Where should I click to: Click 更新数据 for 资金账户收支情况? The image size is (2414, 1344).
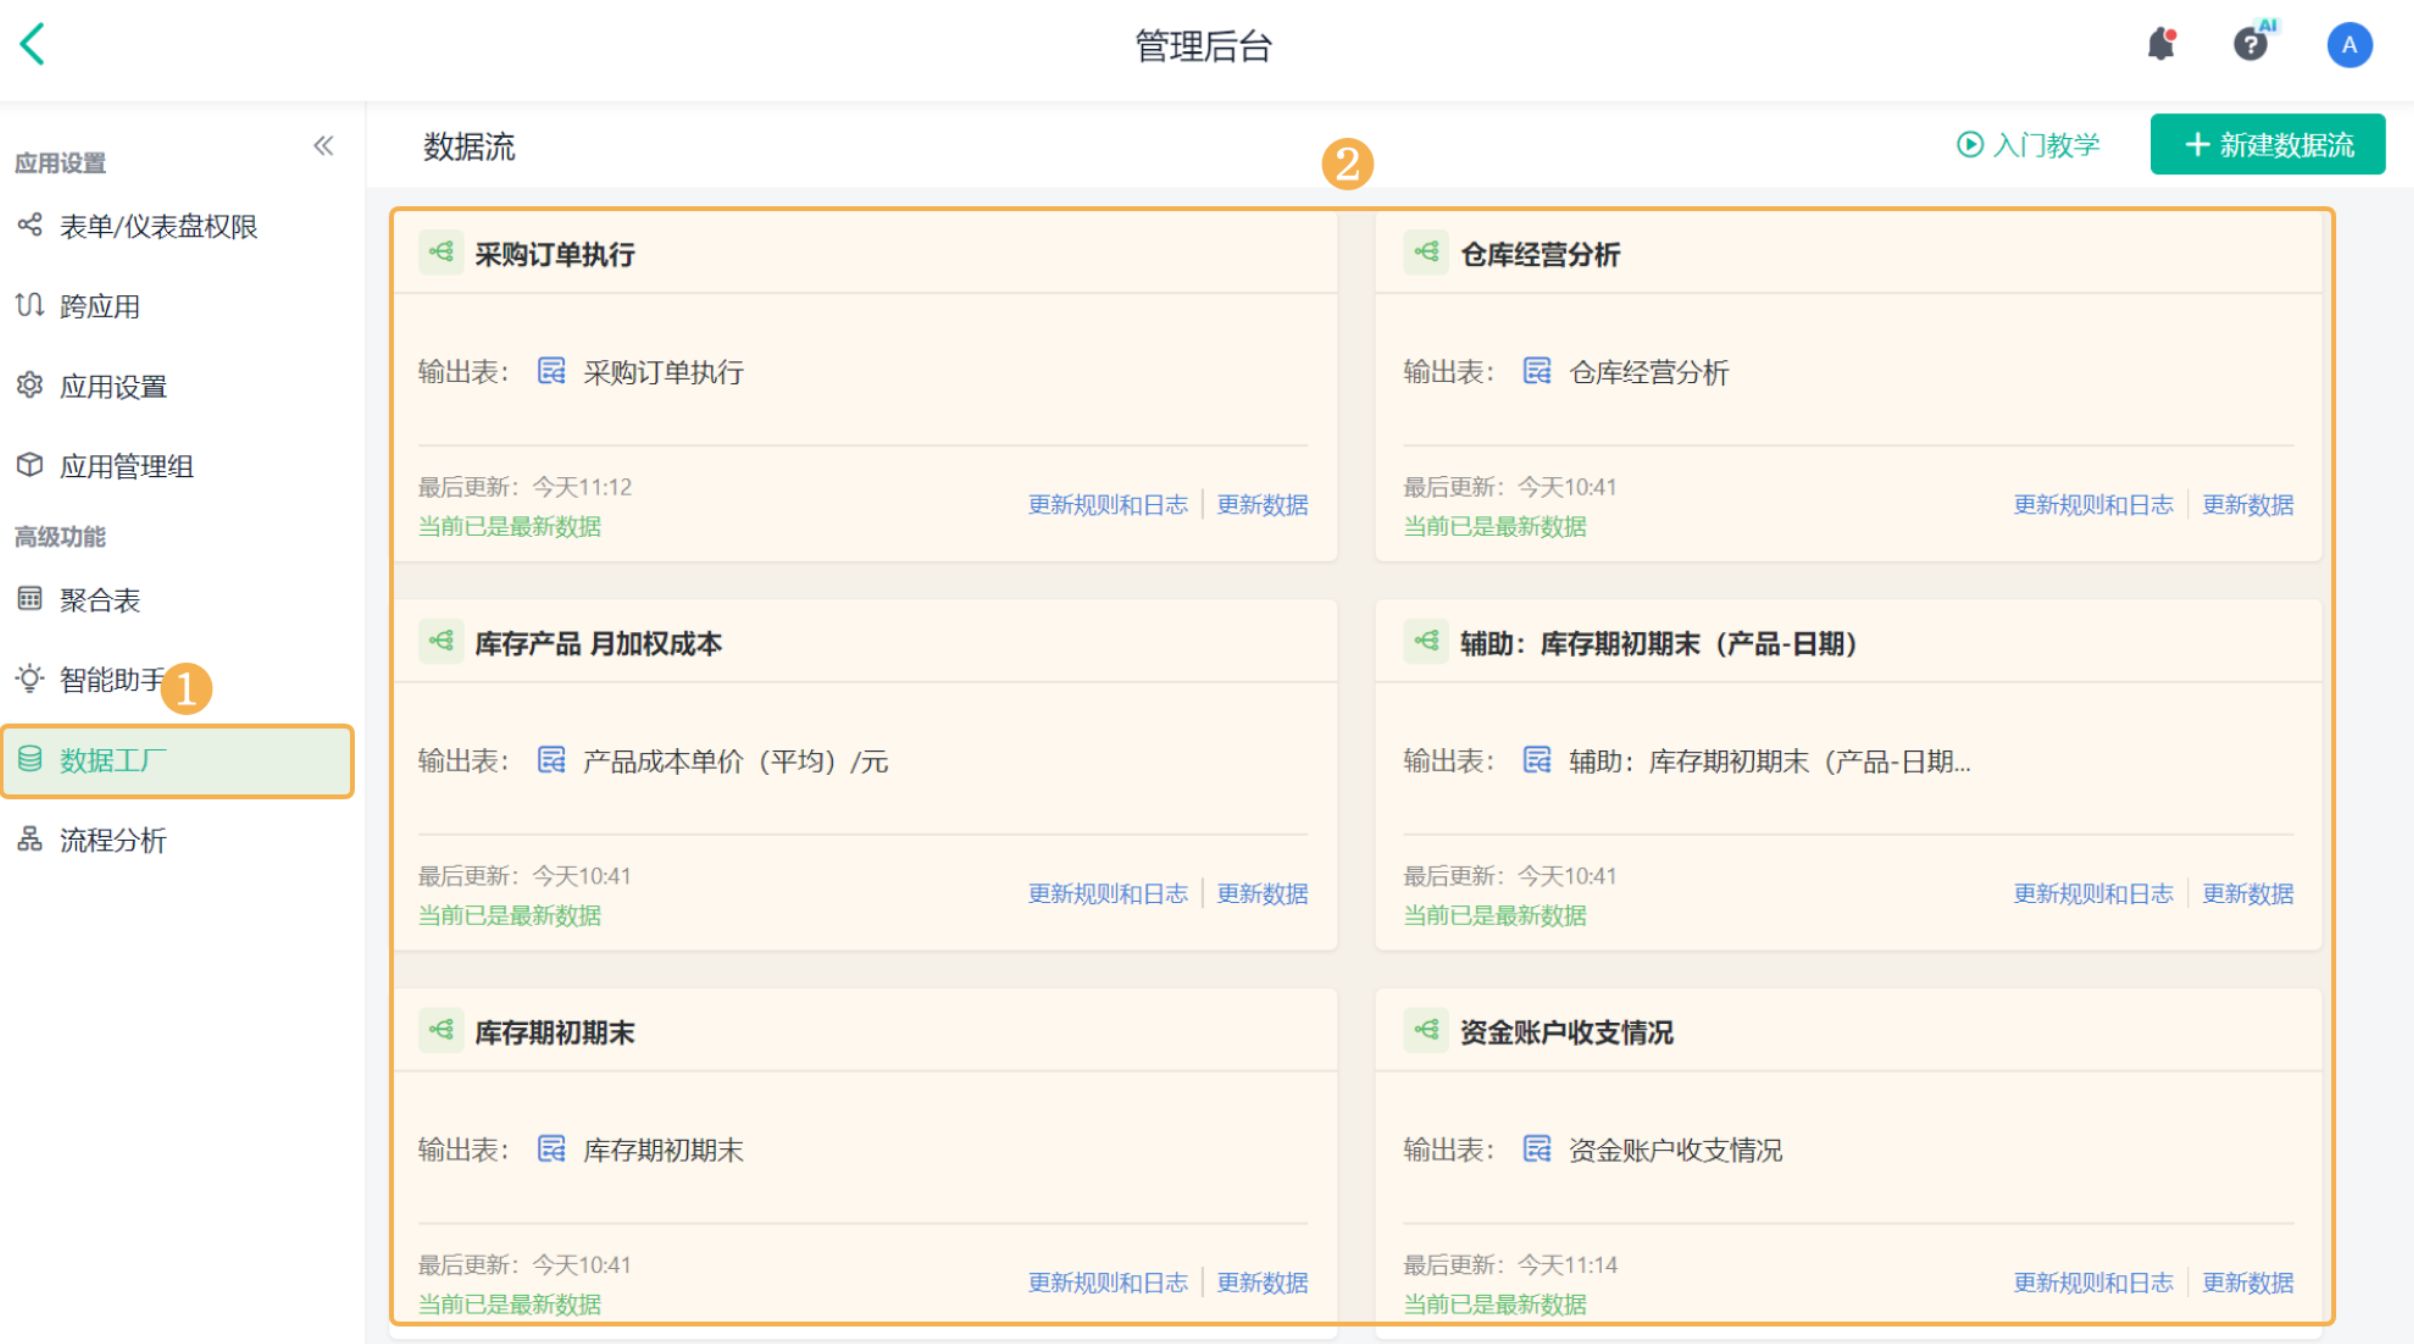2247,1282
